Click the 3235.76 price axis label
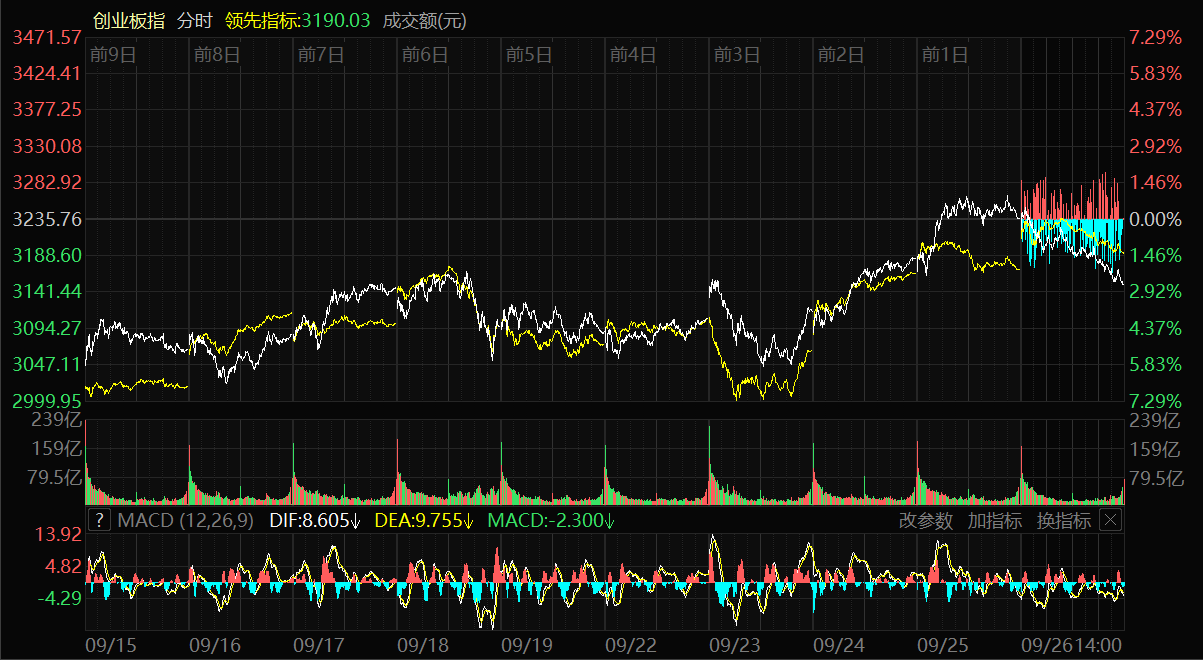This screenshot has width=1203, height=660. 47,218
